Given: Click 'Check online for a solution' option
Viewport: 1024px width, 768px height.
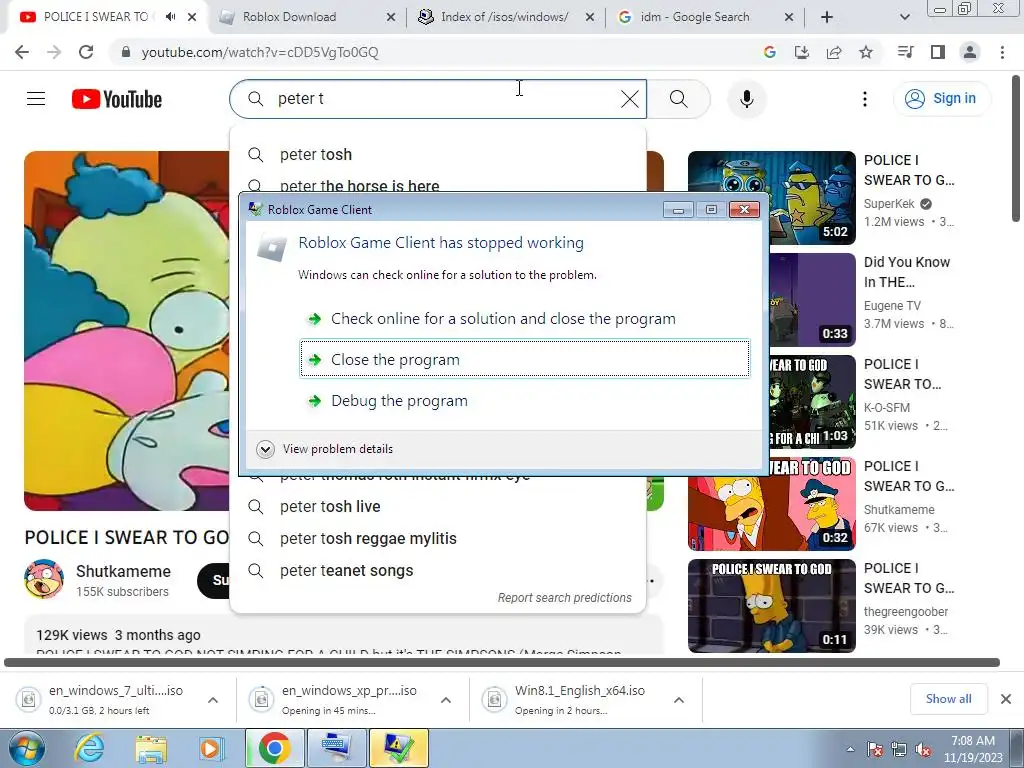Looking at the screenshot, I should click(x=524, y=319).
